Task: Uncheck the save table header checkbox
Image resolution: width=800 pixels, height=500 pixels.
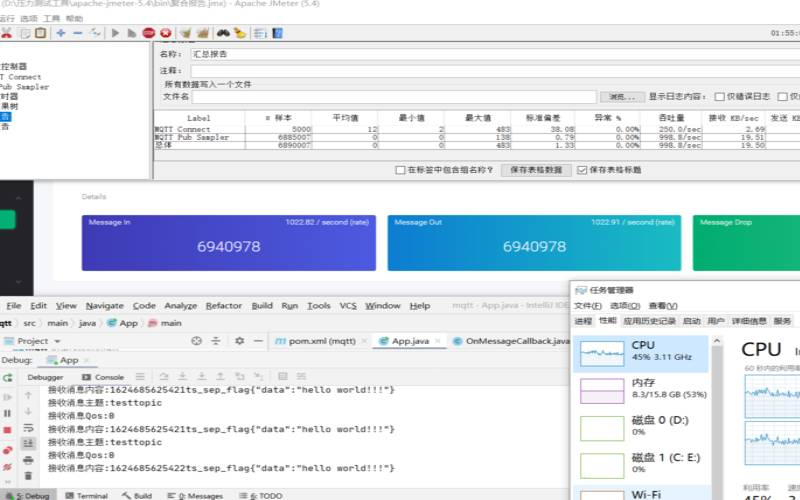Action: [x=582, y=170]
